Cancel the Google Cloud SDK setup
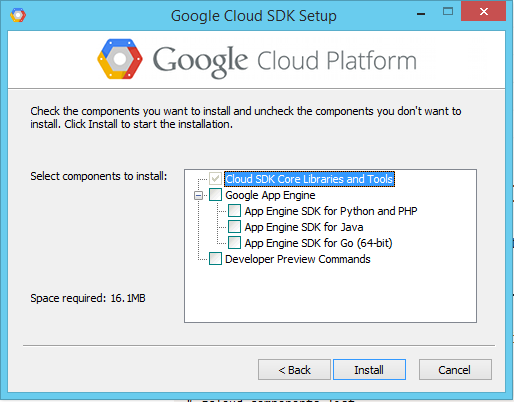Image resolution: width=514 pixels, height=402 pixels. click(x=455, y=369)
